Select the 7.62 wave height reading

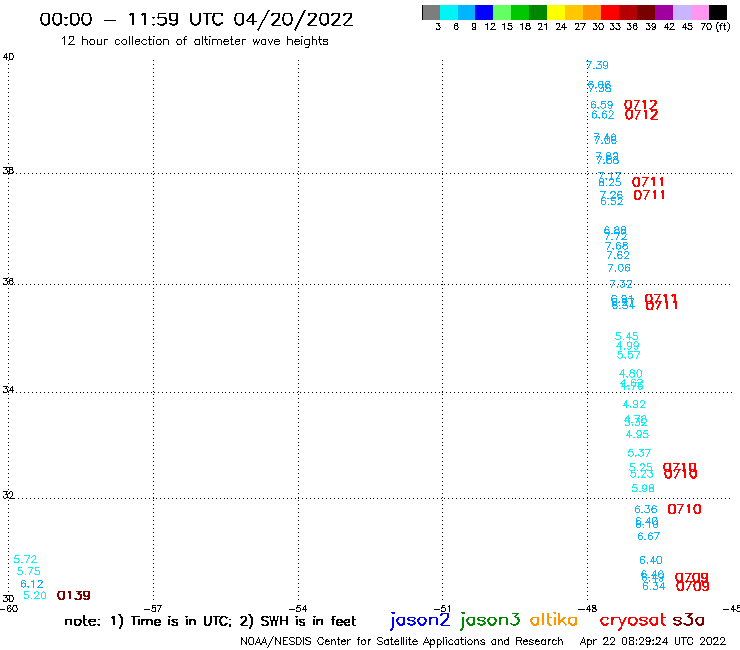coord(618,255)
